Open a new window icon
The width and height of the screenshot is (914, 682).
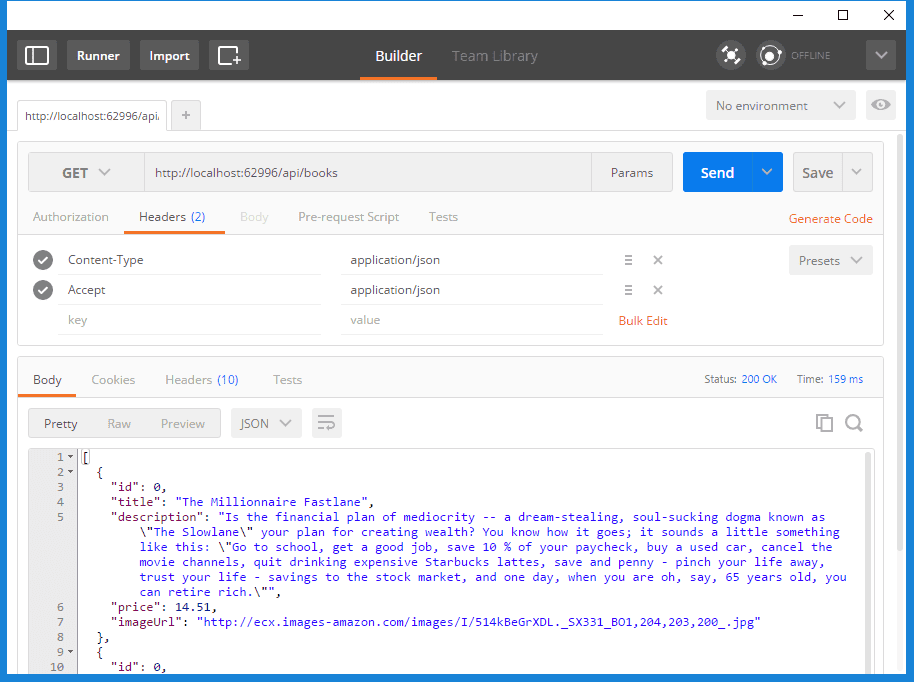[x=228, y=55]
